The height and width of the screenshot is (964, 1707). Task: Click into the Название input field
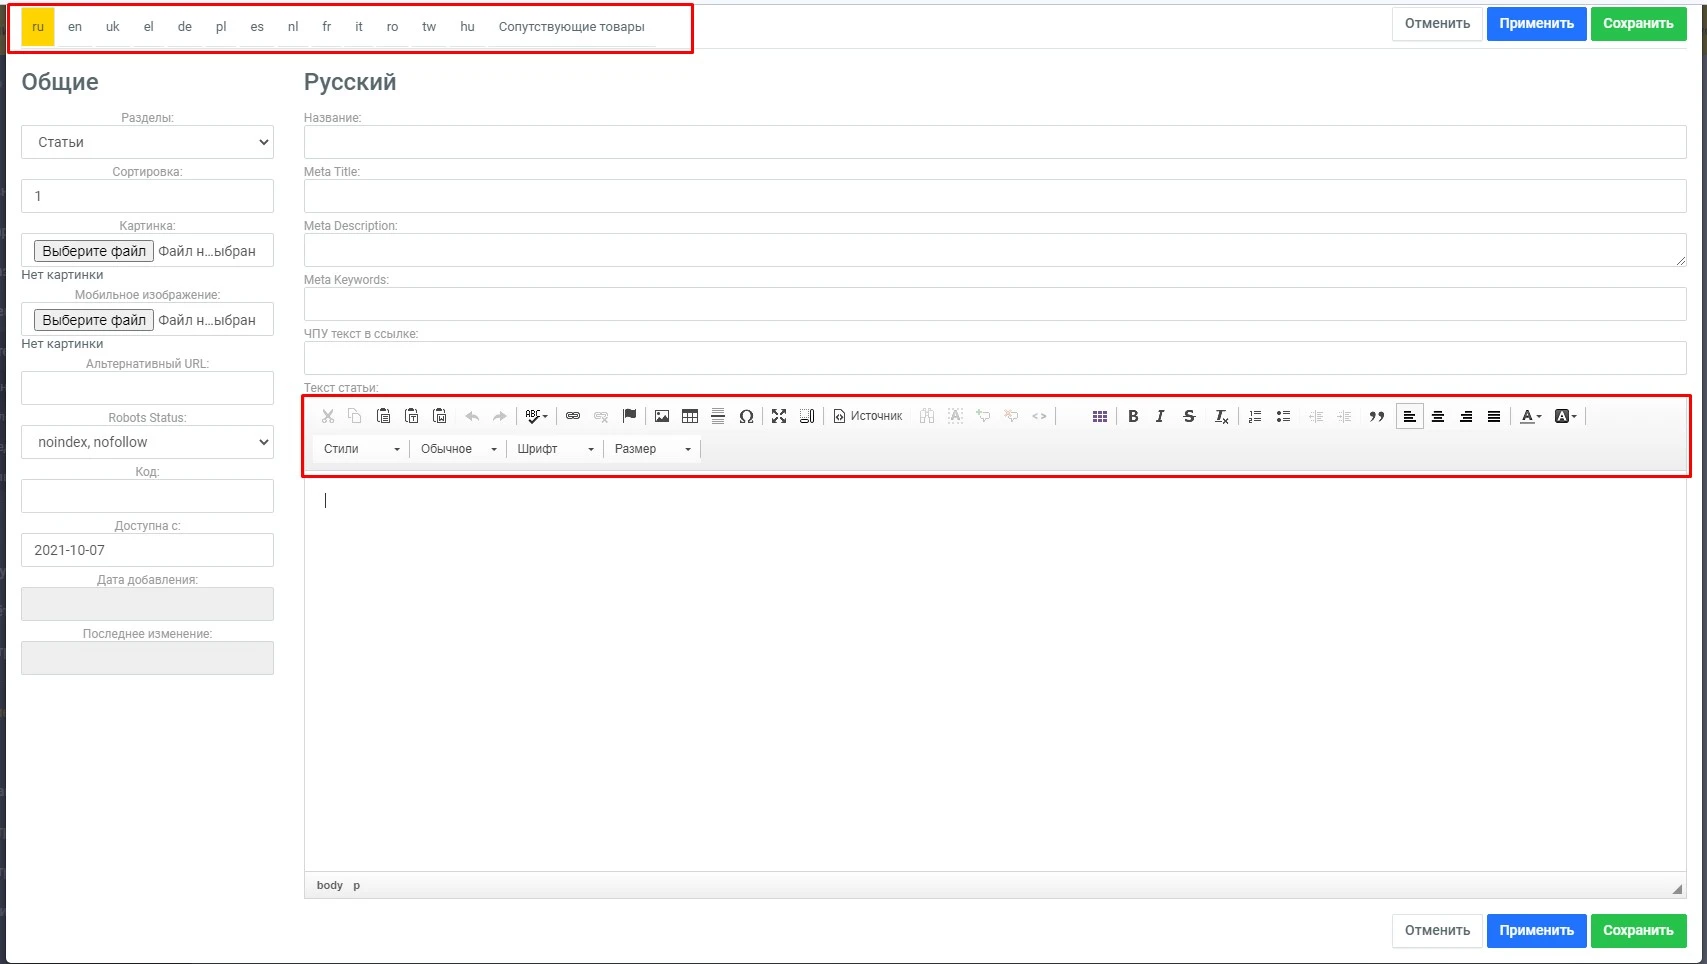994,142
